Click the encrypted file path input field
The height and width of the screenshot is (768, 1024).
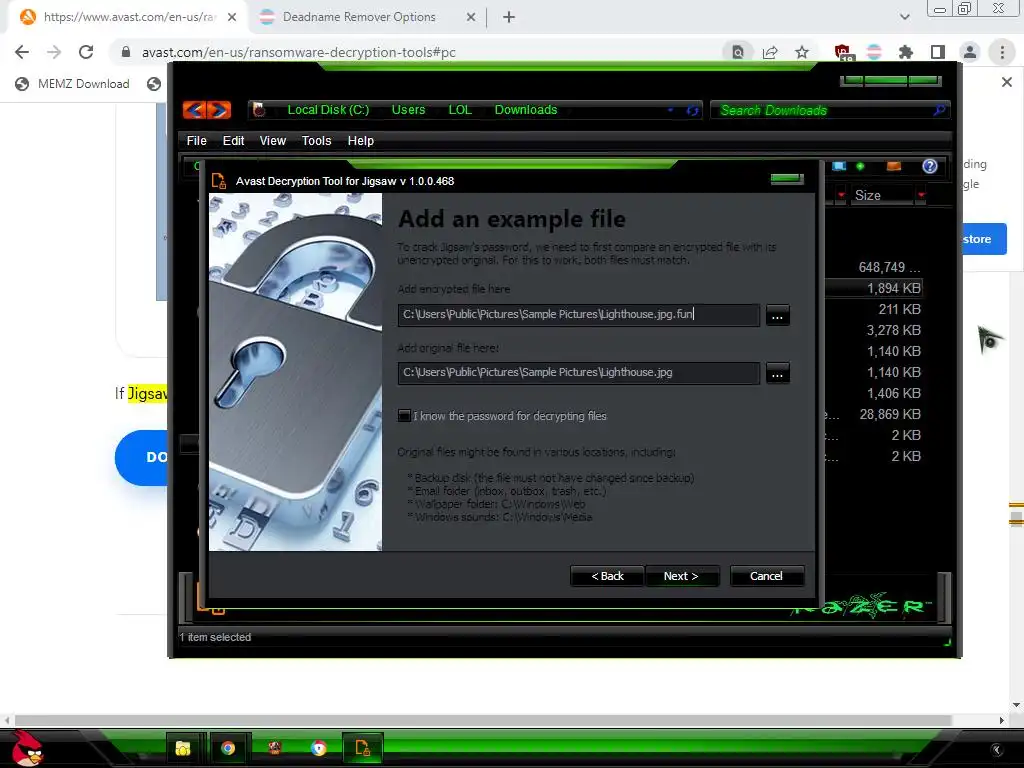579,315
